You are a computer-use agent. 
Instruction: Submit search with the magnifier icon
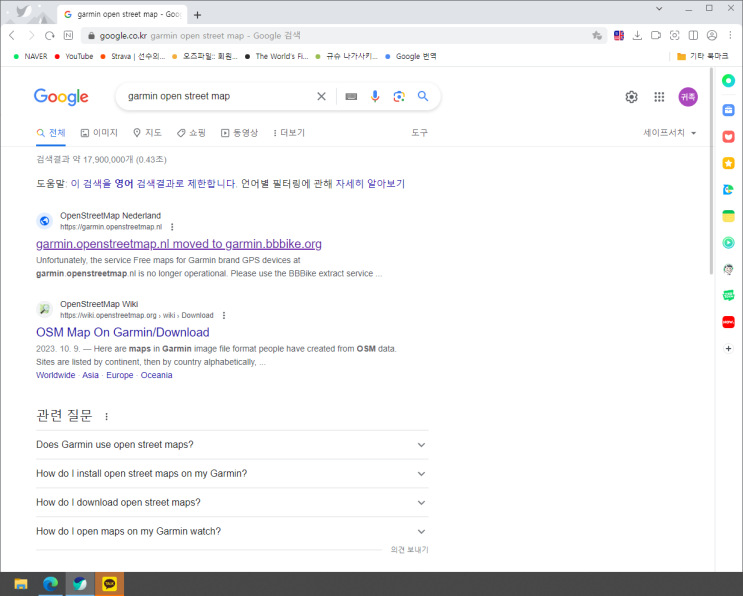click(x=423, y=97)
